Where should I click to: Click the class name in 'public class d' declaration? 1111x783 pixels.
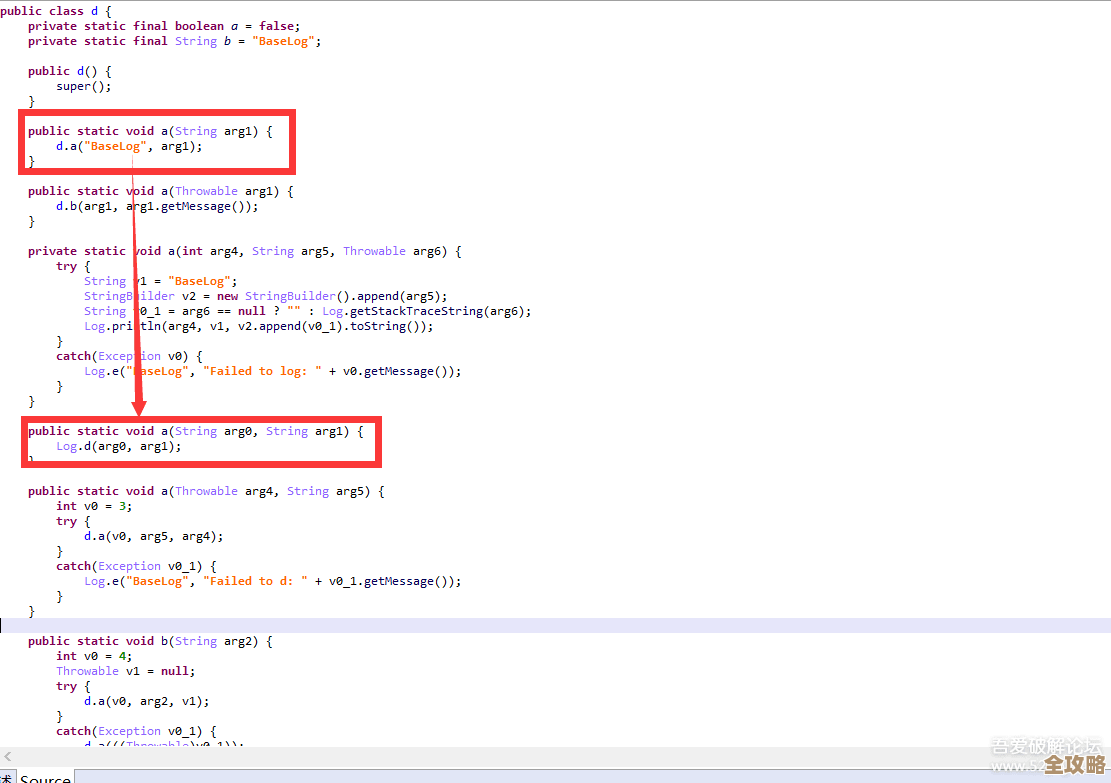[93, 11]
